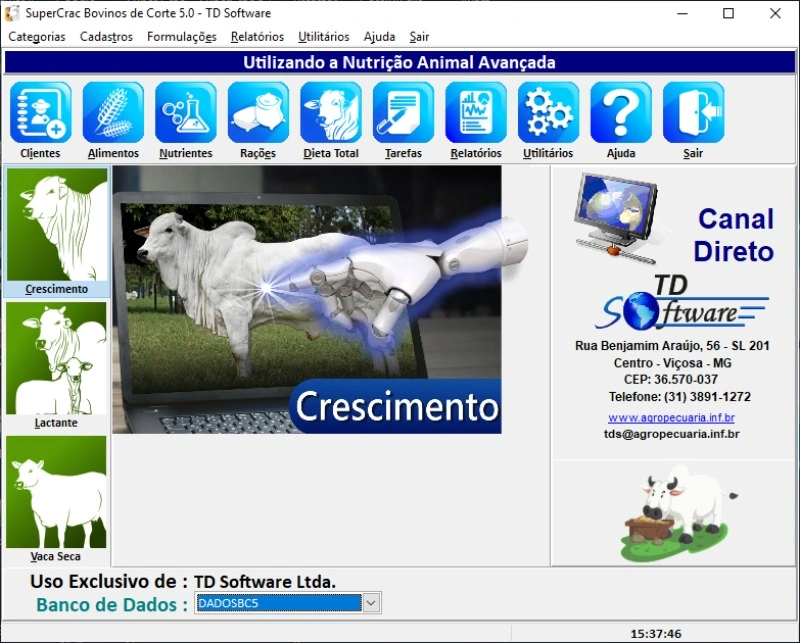Select the Lactante category thumbnail

pos(57,358)
